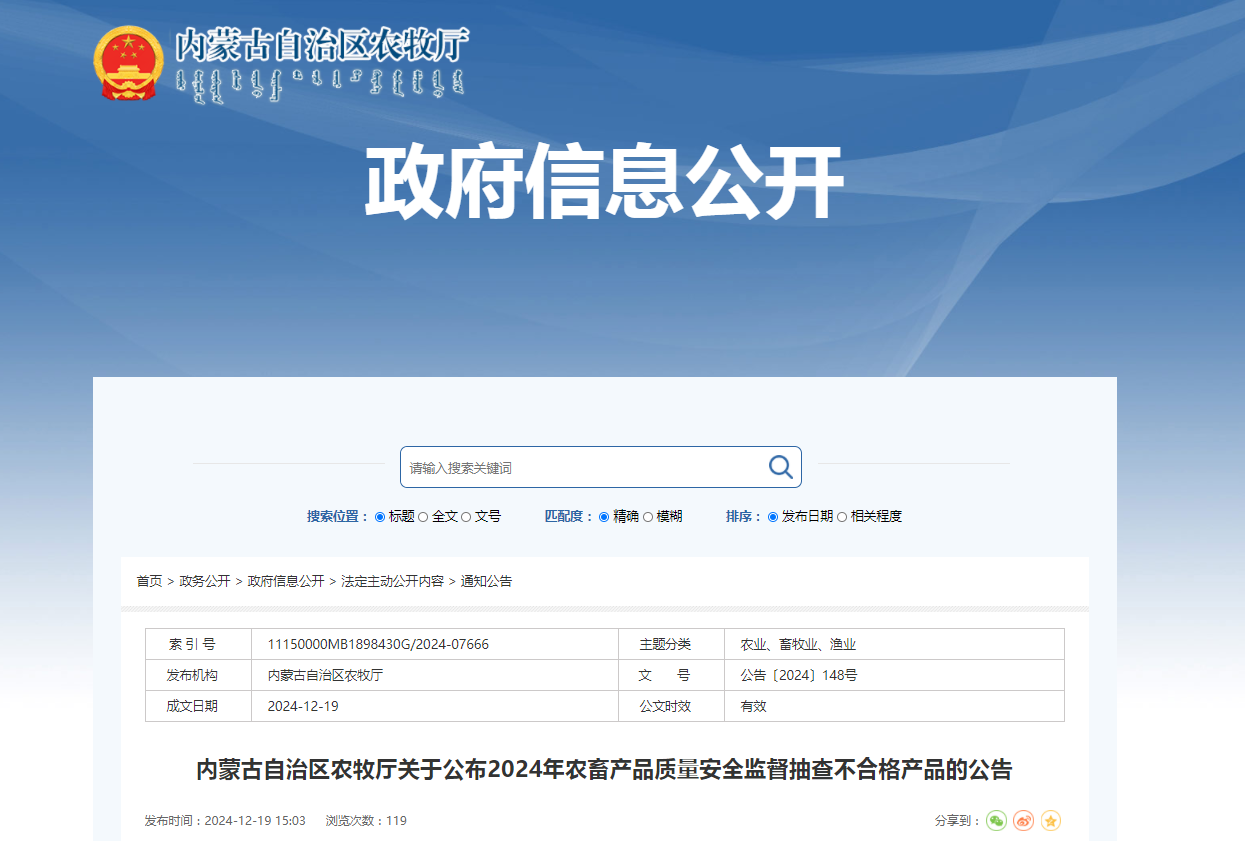The image size is (1245, 841).
Task: Select 文号 search position radio
Action: [466, 517]
